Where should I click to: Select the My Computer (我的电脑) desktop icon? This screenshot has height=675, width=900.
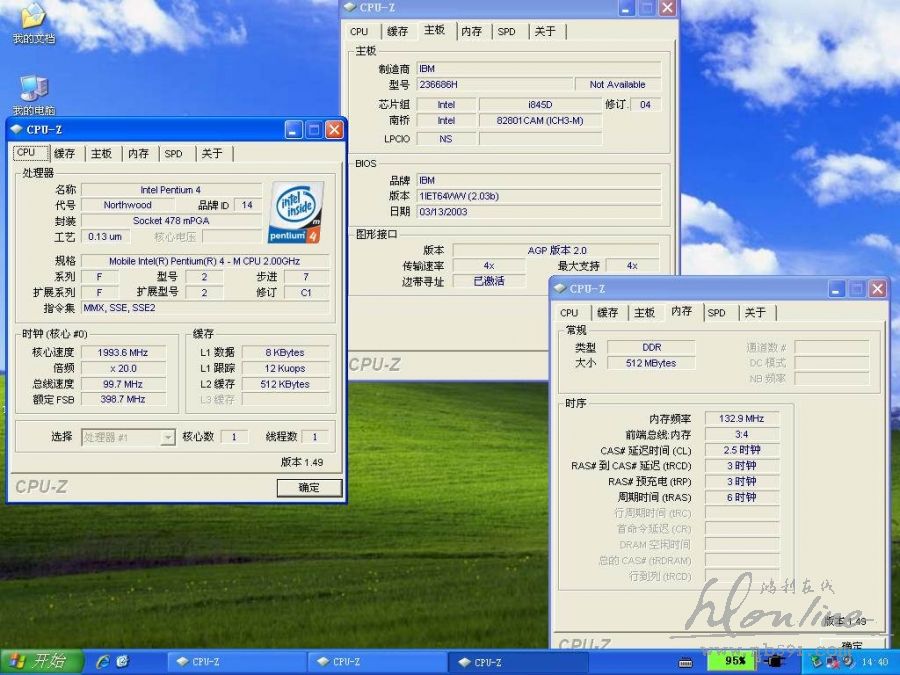33,90
